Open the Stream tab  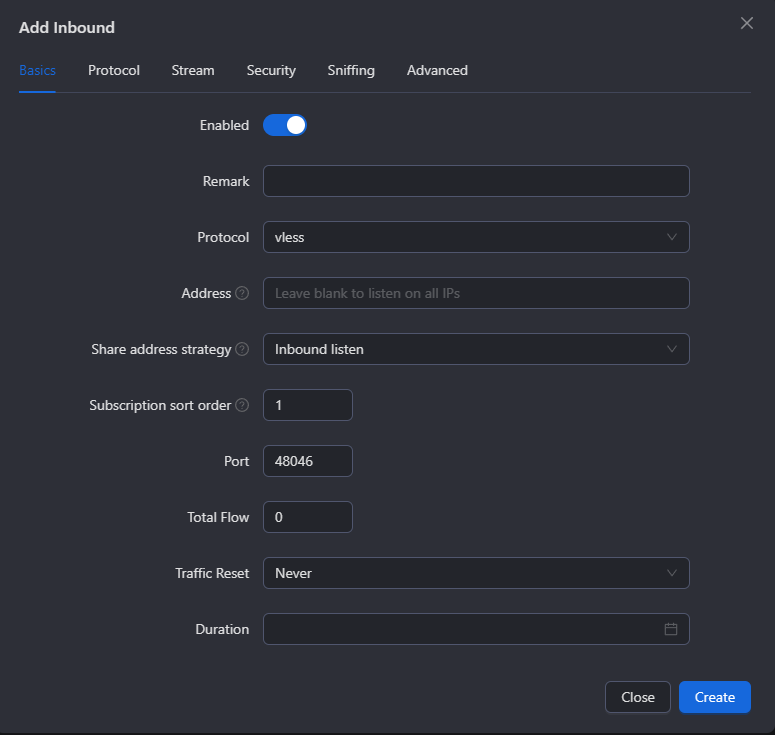193,70
